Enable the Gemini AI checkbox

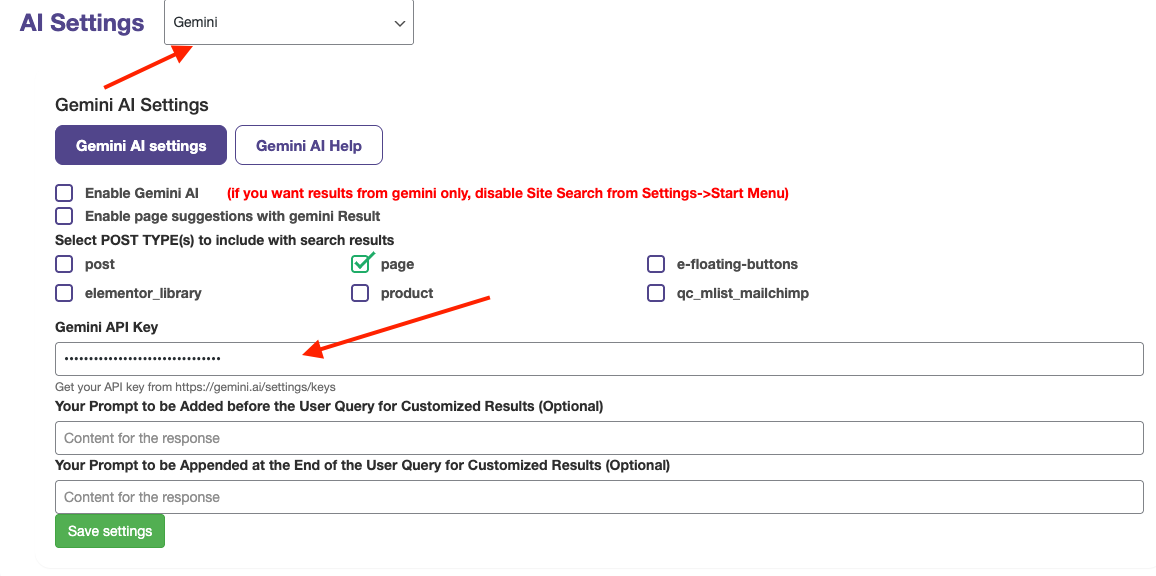pos(64,193)
